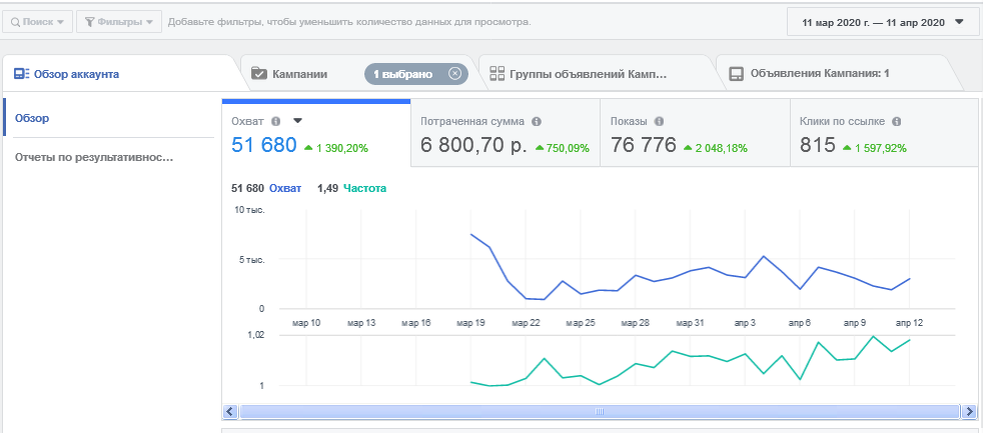Screen dimensions: 983x433
Task: Click the 815 link clicks value
Action: click(817, 145)
